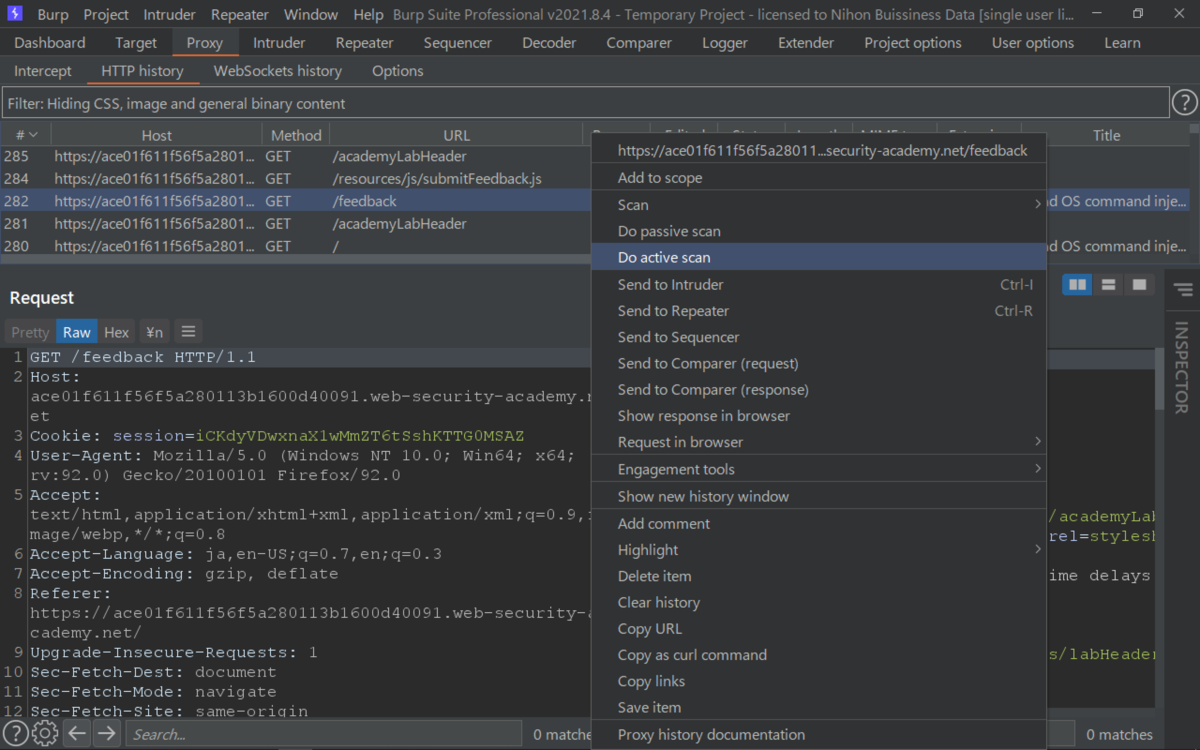
Task: Open the Decoder tab
Action: click(x=549, y=43)
